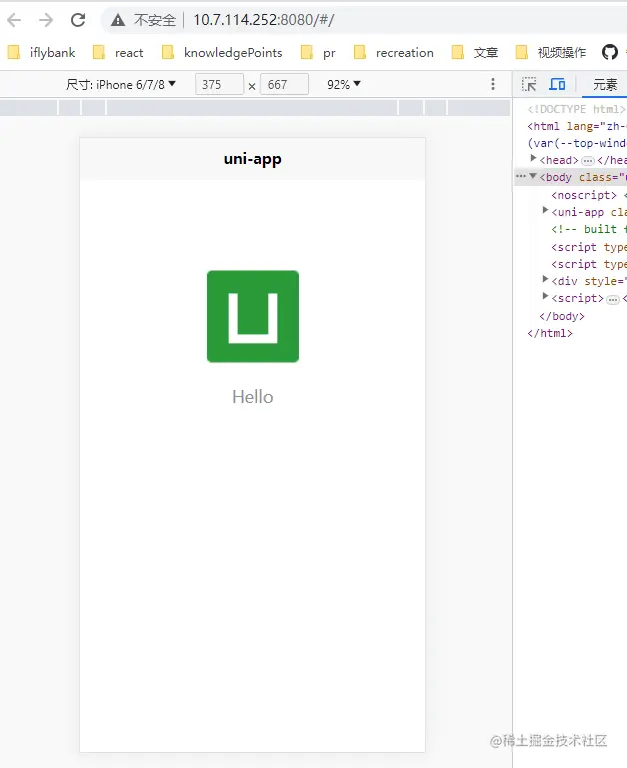Click the viewport height field 667
The width and height of the screenshot is (627, 768).
pos(284,84)
